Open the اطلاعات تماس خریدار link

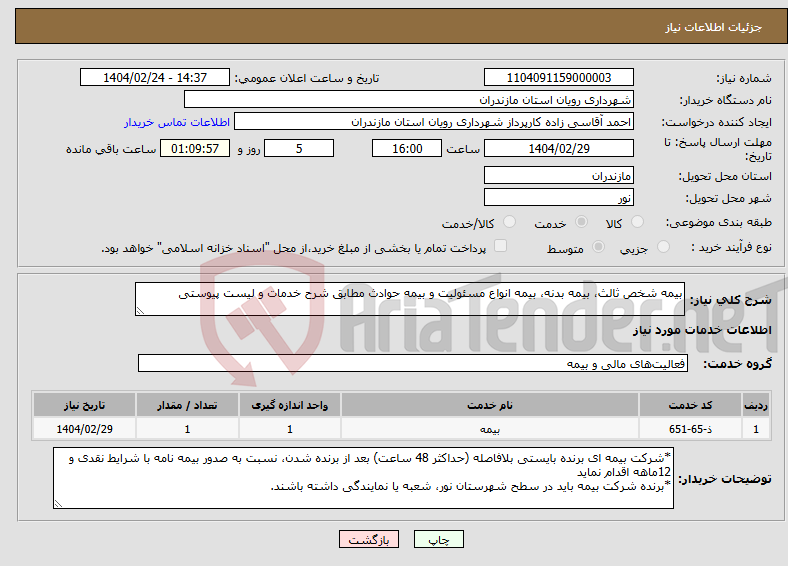(x=177, y=122)
